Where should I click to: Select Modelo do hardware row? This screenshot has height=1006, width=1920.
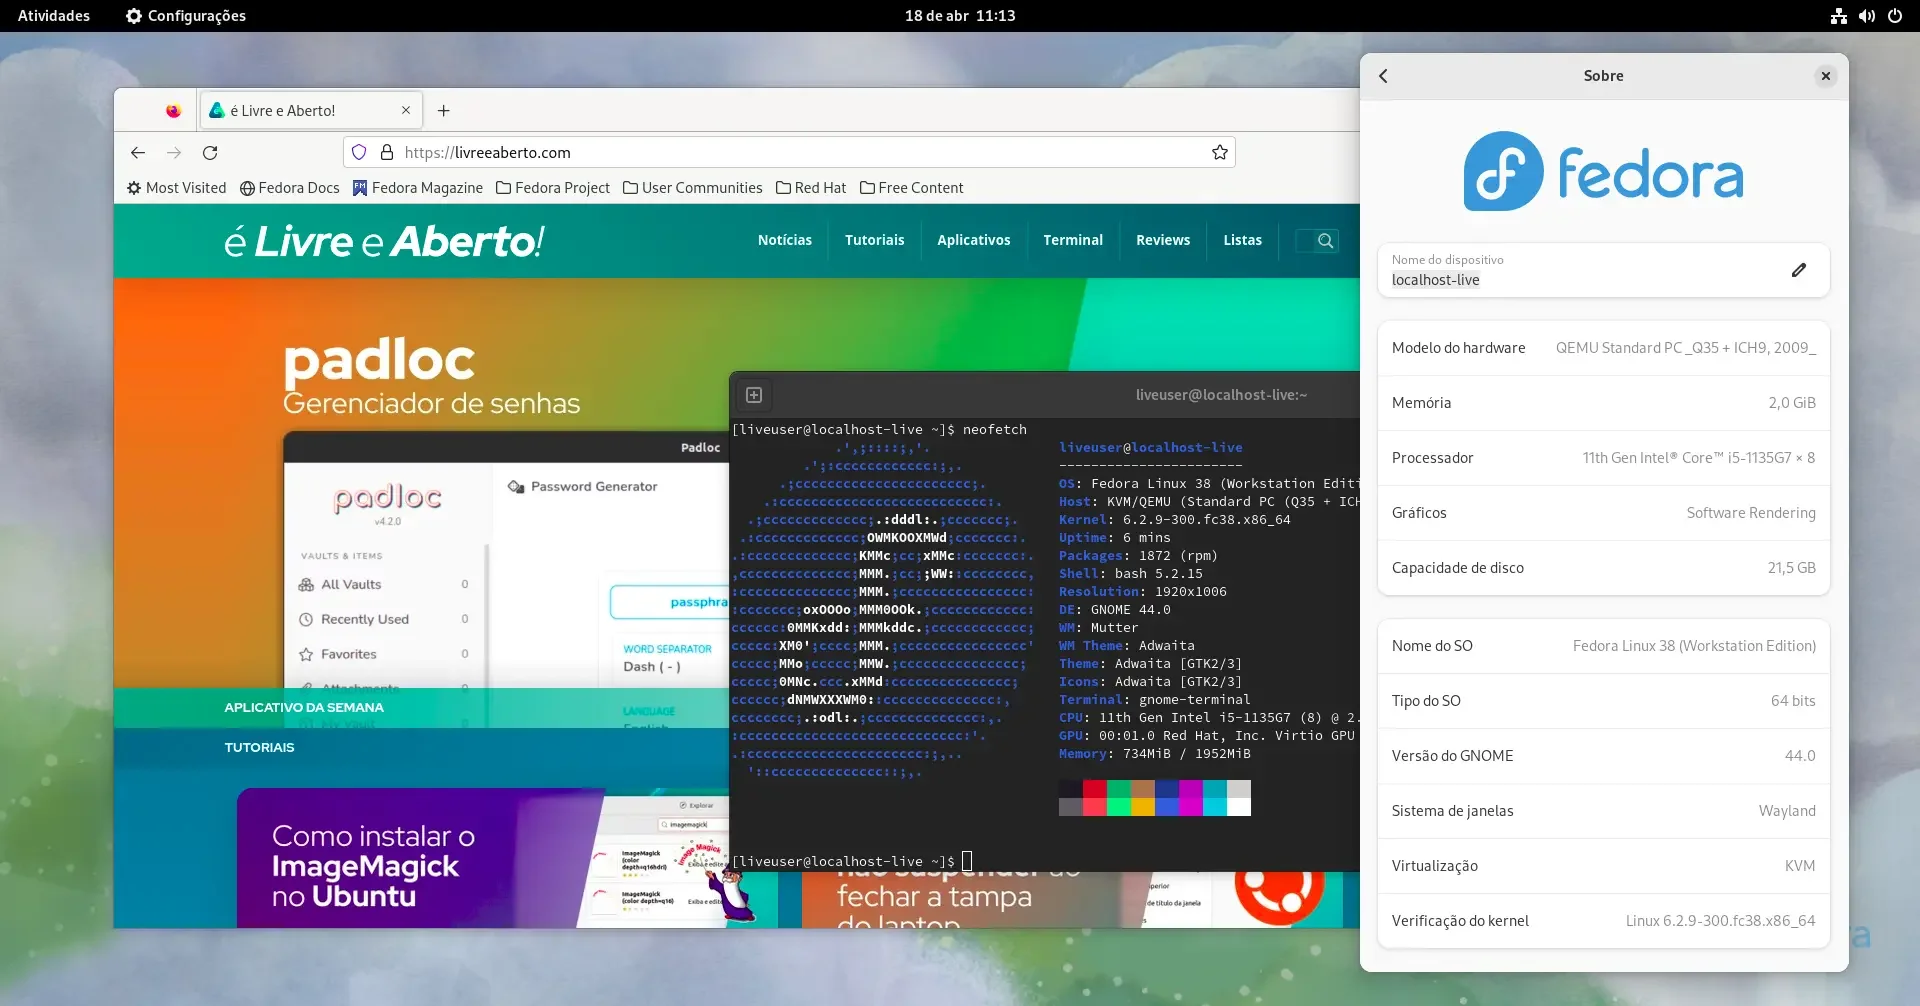[1603, 348]
